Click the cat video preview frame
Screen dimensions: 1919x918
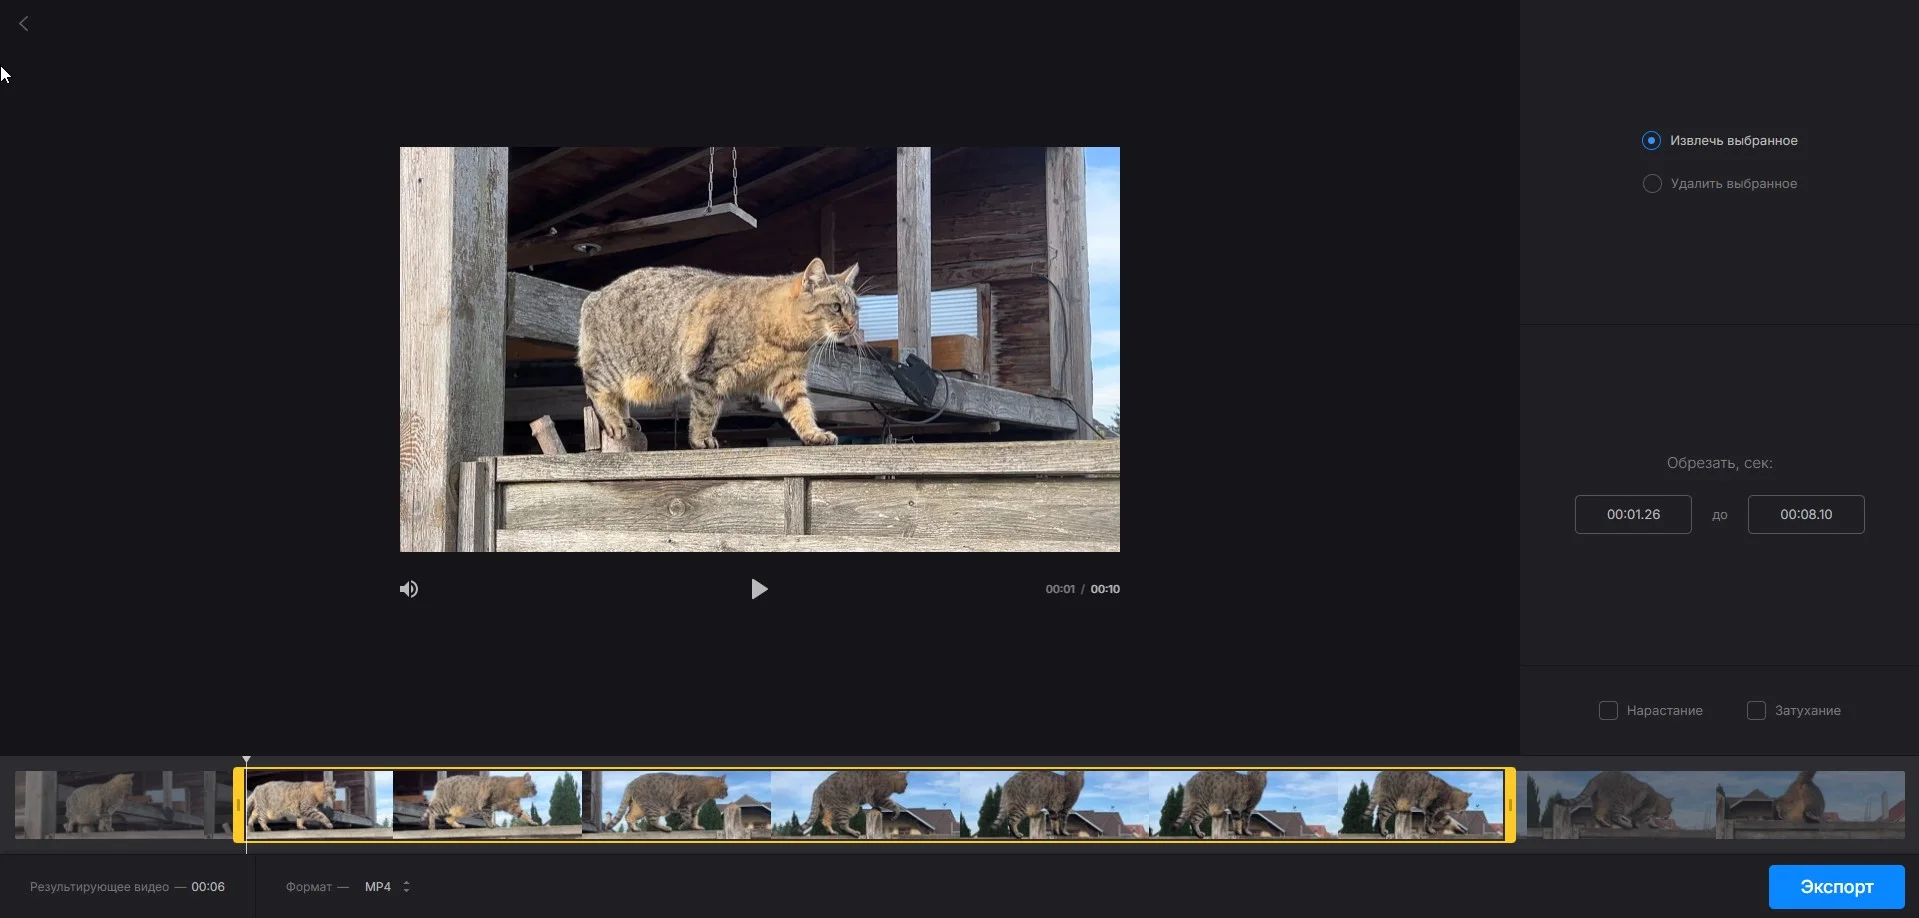point(759,349)
